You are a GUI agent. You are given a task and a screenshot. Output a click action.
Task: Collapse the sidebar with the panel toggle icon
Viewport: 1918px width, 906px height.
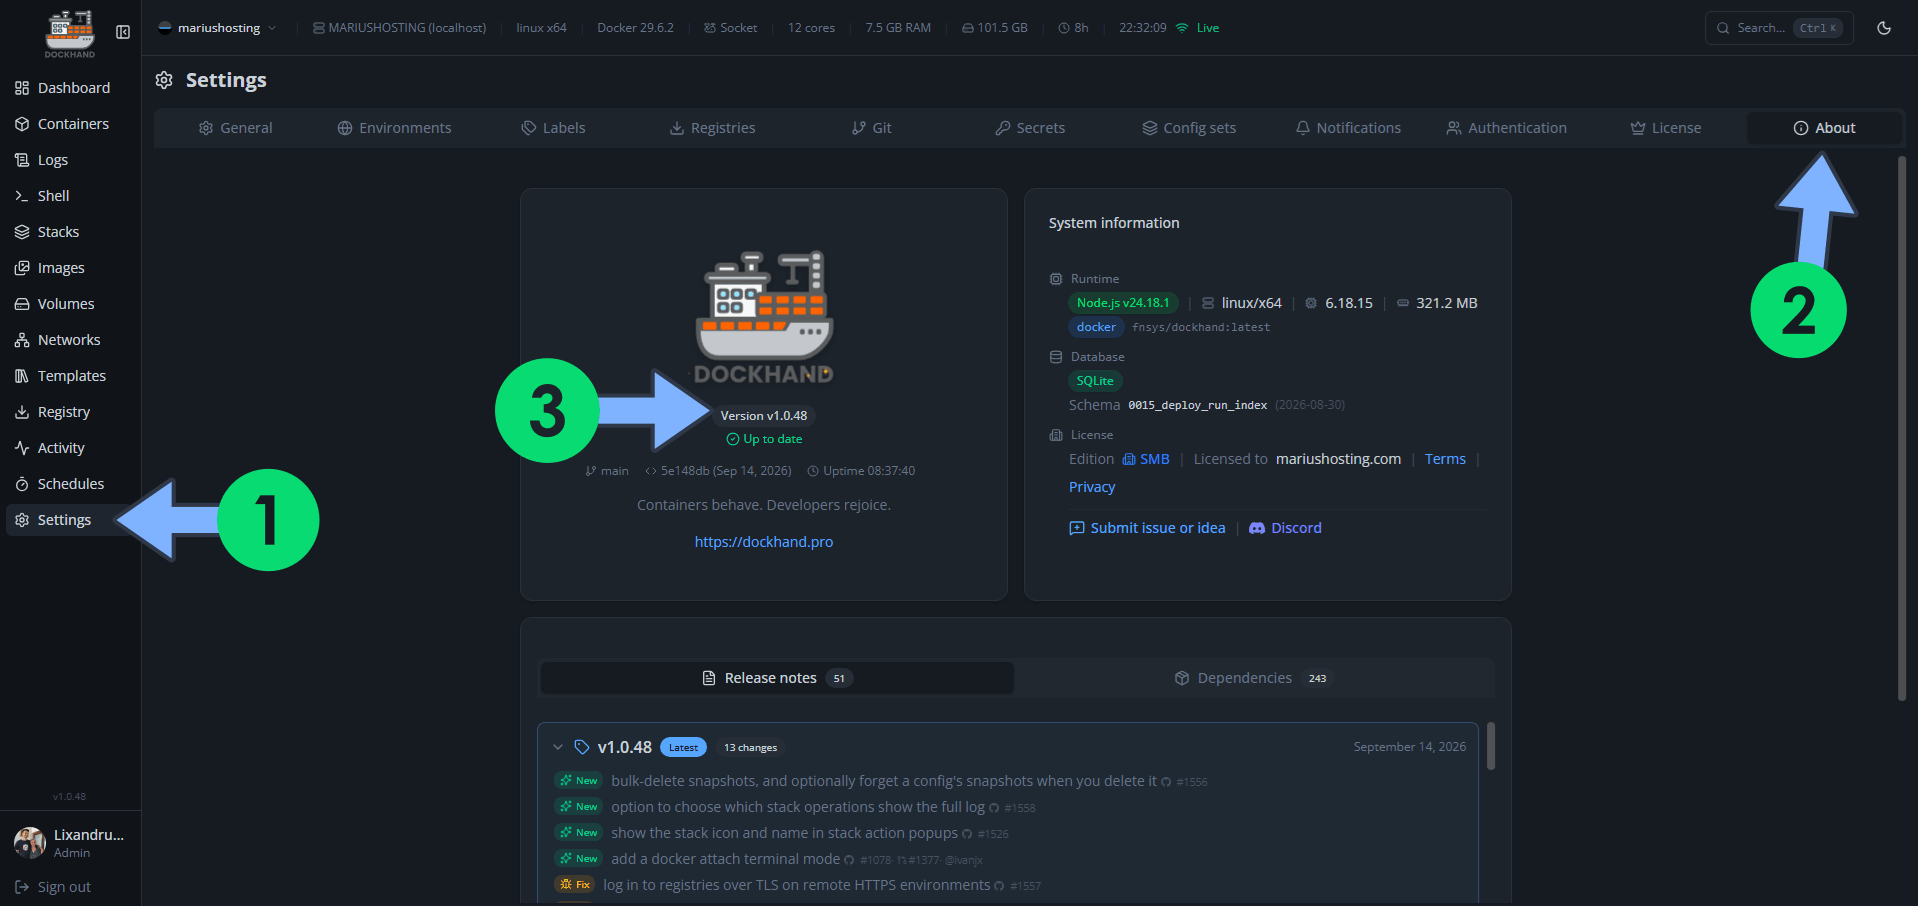coord(123,32)
